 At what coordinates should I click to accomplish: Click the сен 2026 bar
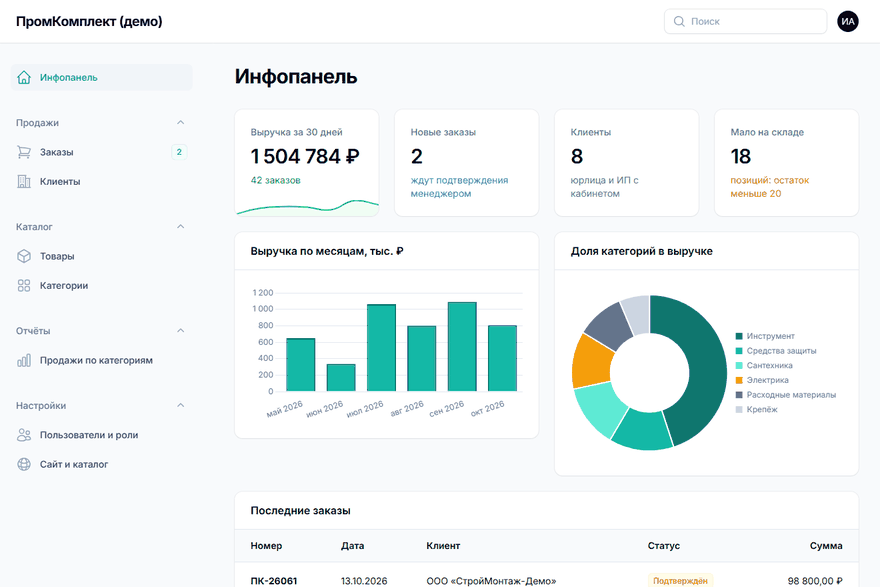coord(462,347)
